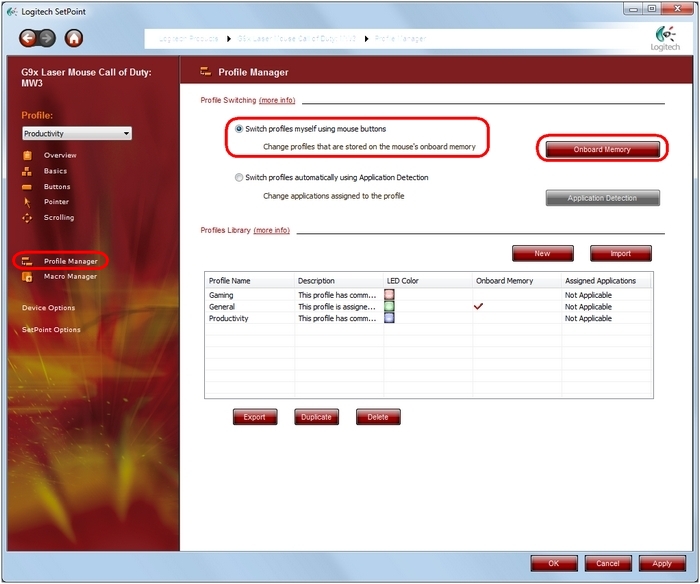Image resolution: width=700 pixels, height=584 pixels.
Task: Click the Gaming profile red LED swatch
Action: point(389,295)
